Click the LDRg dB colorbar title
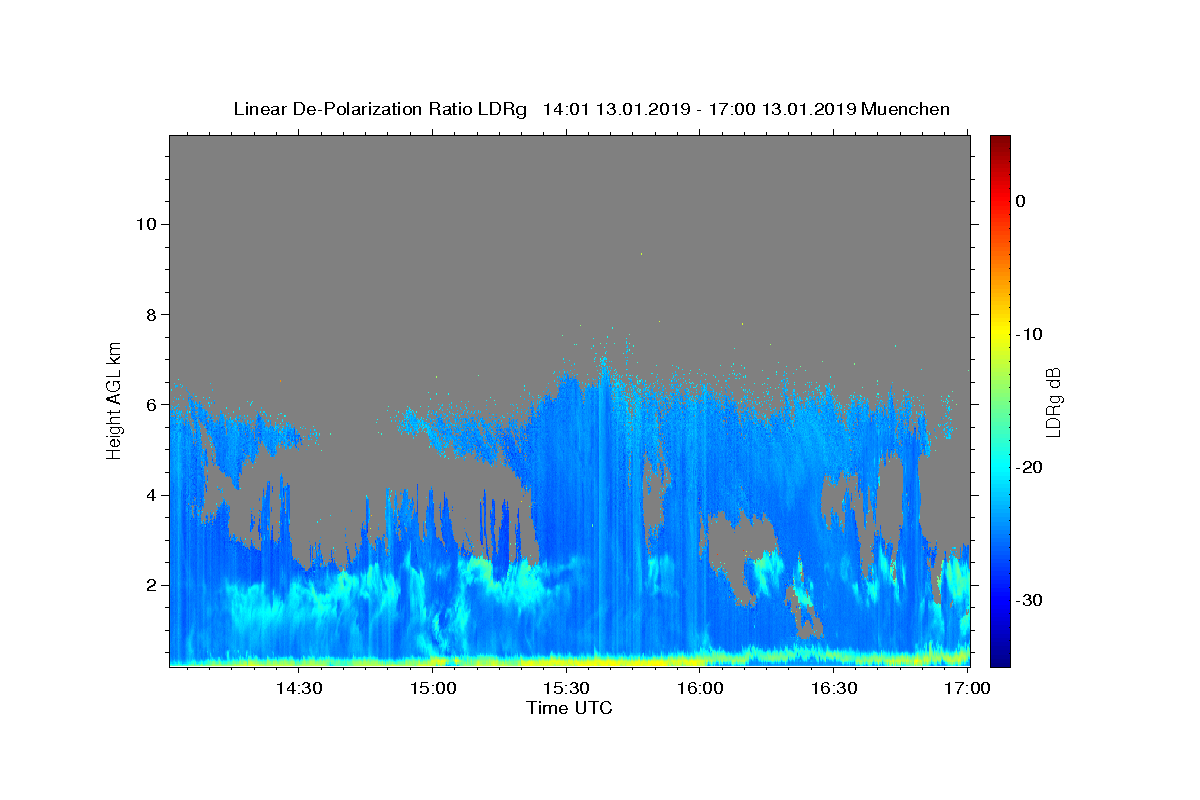 coord(1052,401)
